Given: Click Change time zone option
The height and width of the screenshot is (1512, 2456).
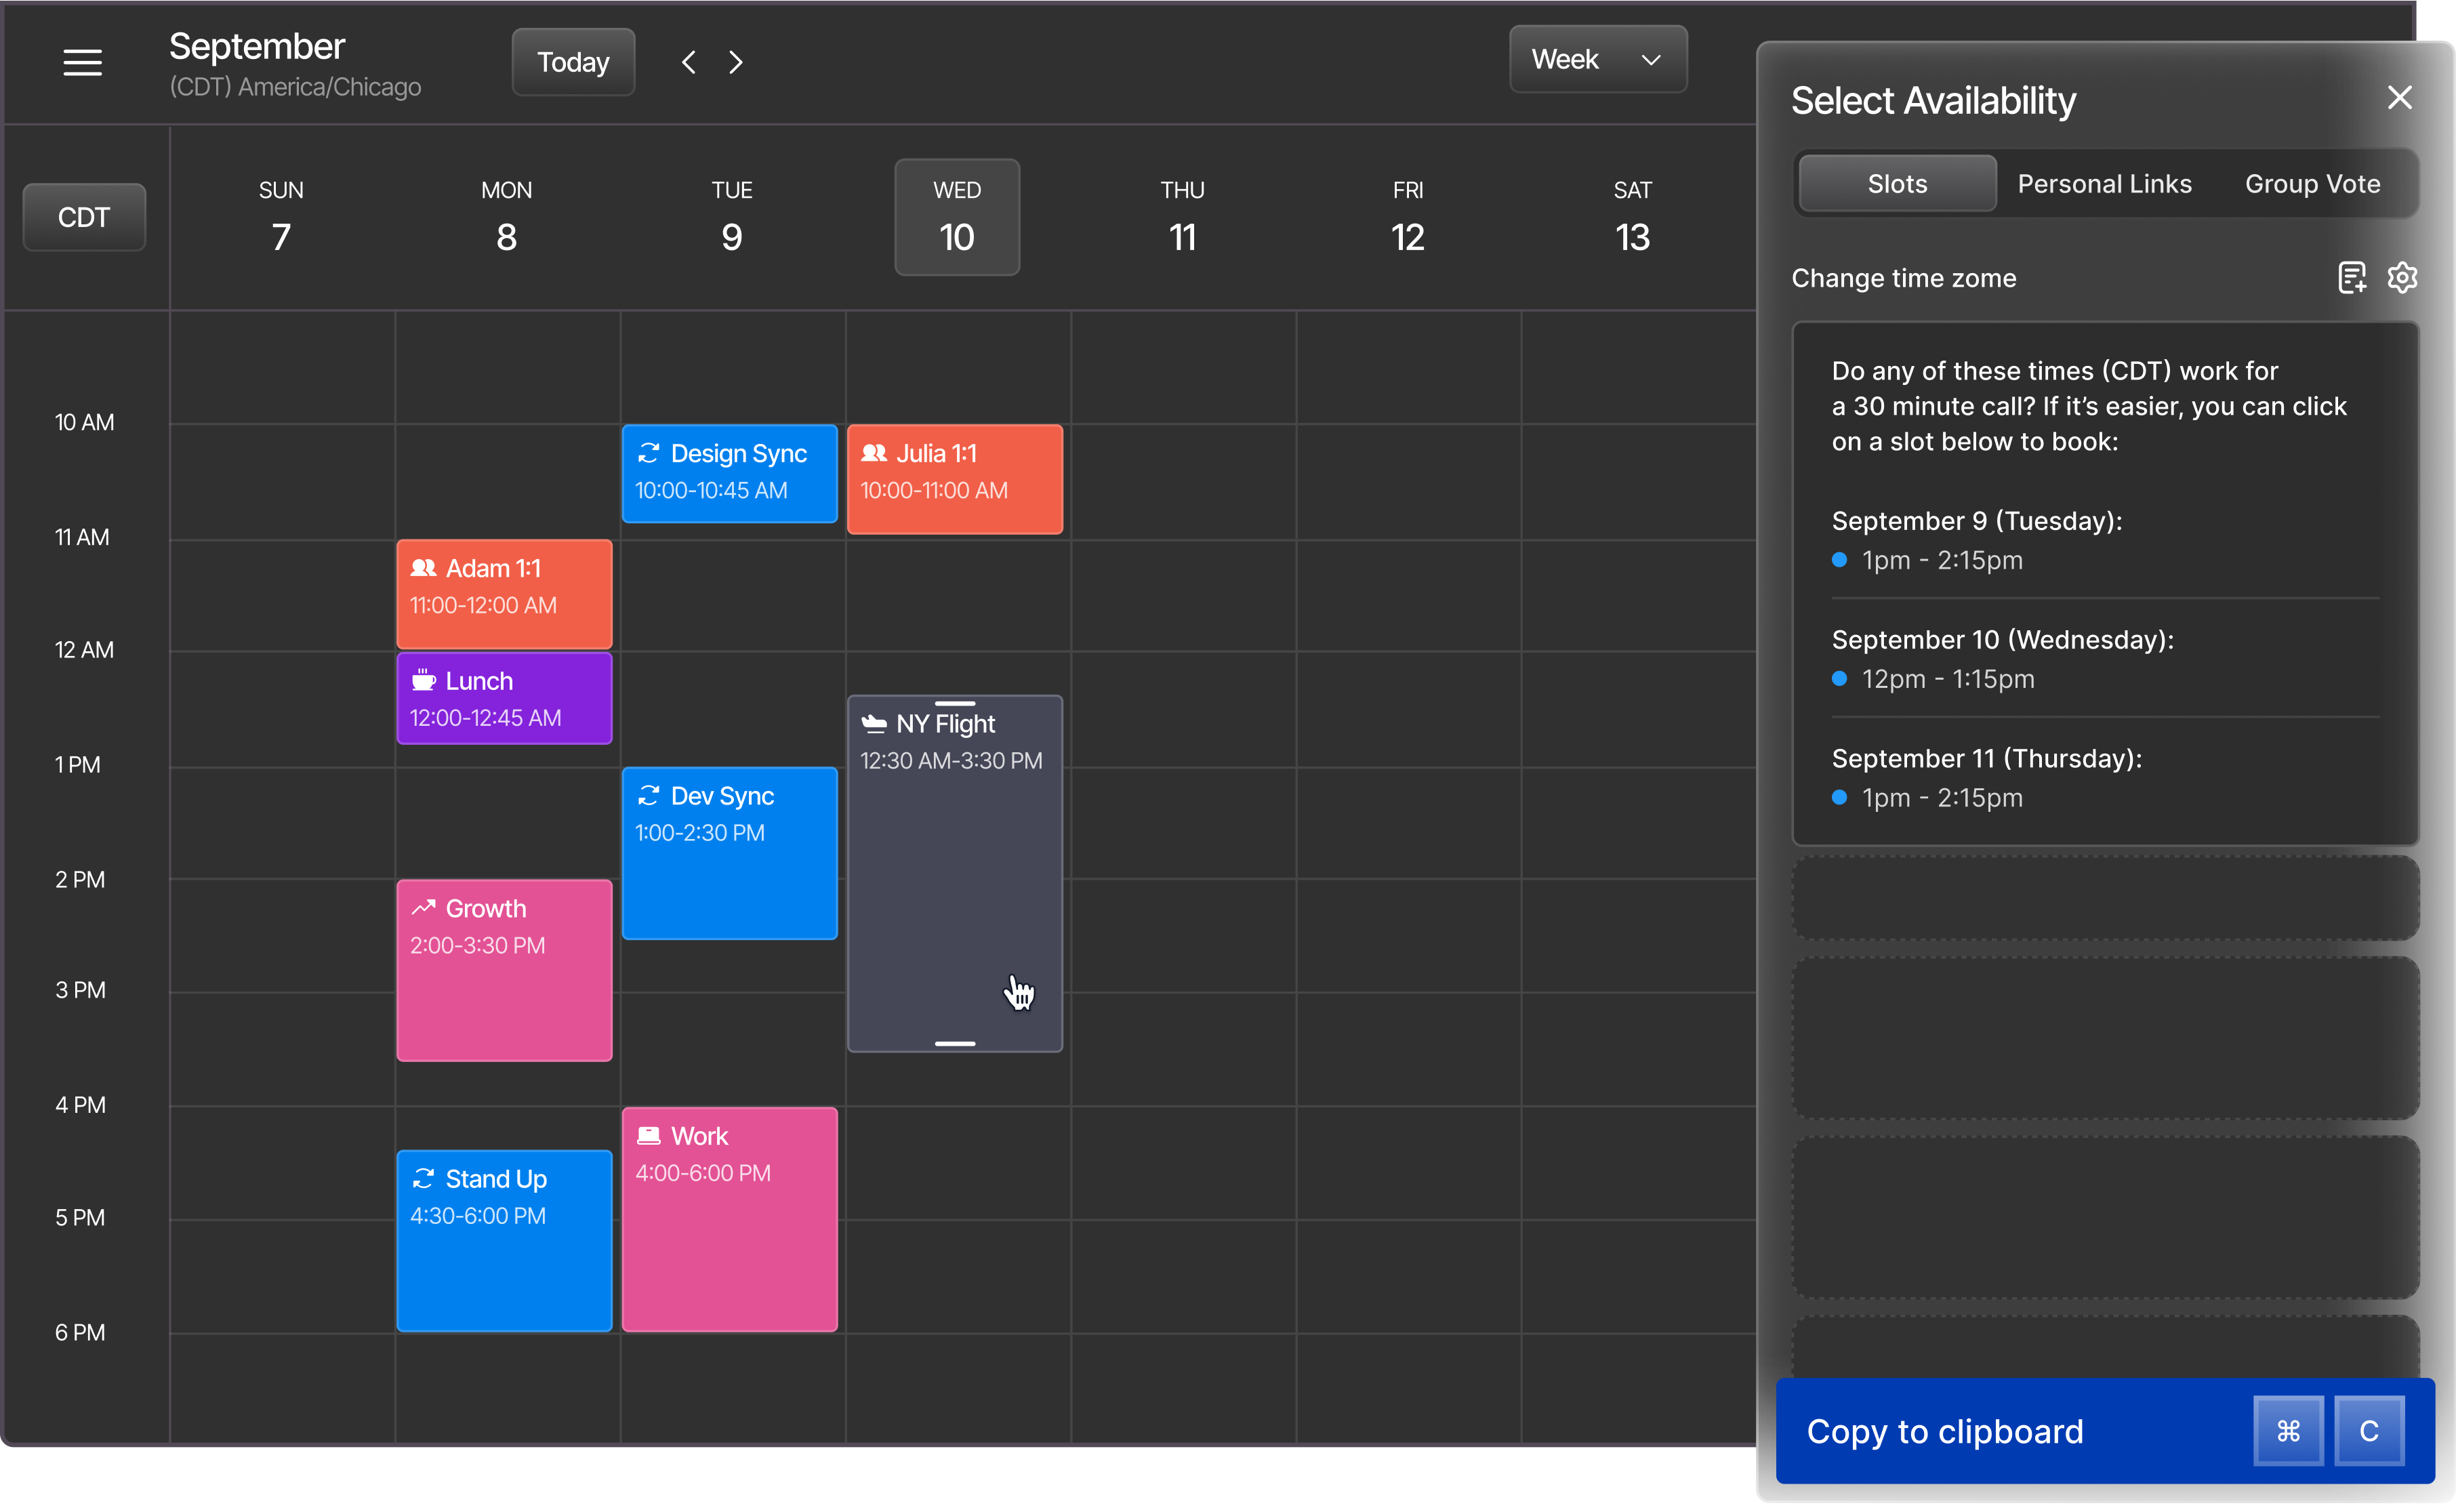Looking at the screenshot, I should click(x=1903, y=278).
